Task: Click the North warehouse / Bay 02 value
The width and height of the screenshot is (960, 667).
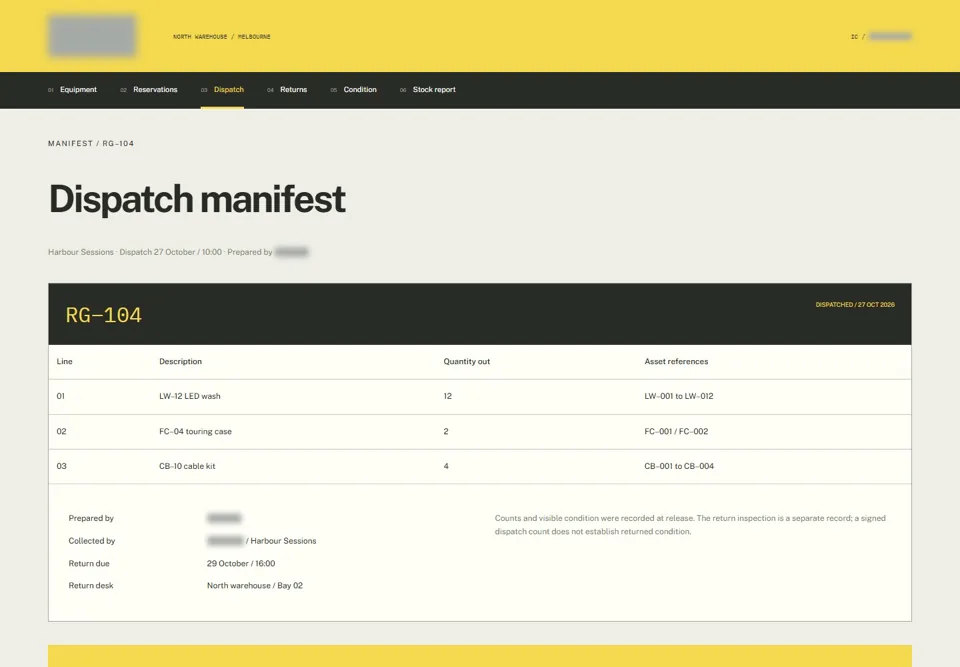Action: tap(255, 586)
